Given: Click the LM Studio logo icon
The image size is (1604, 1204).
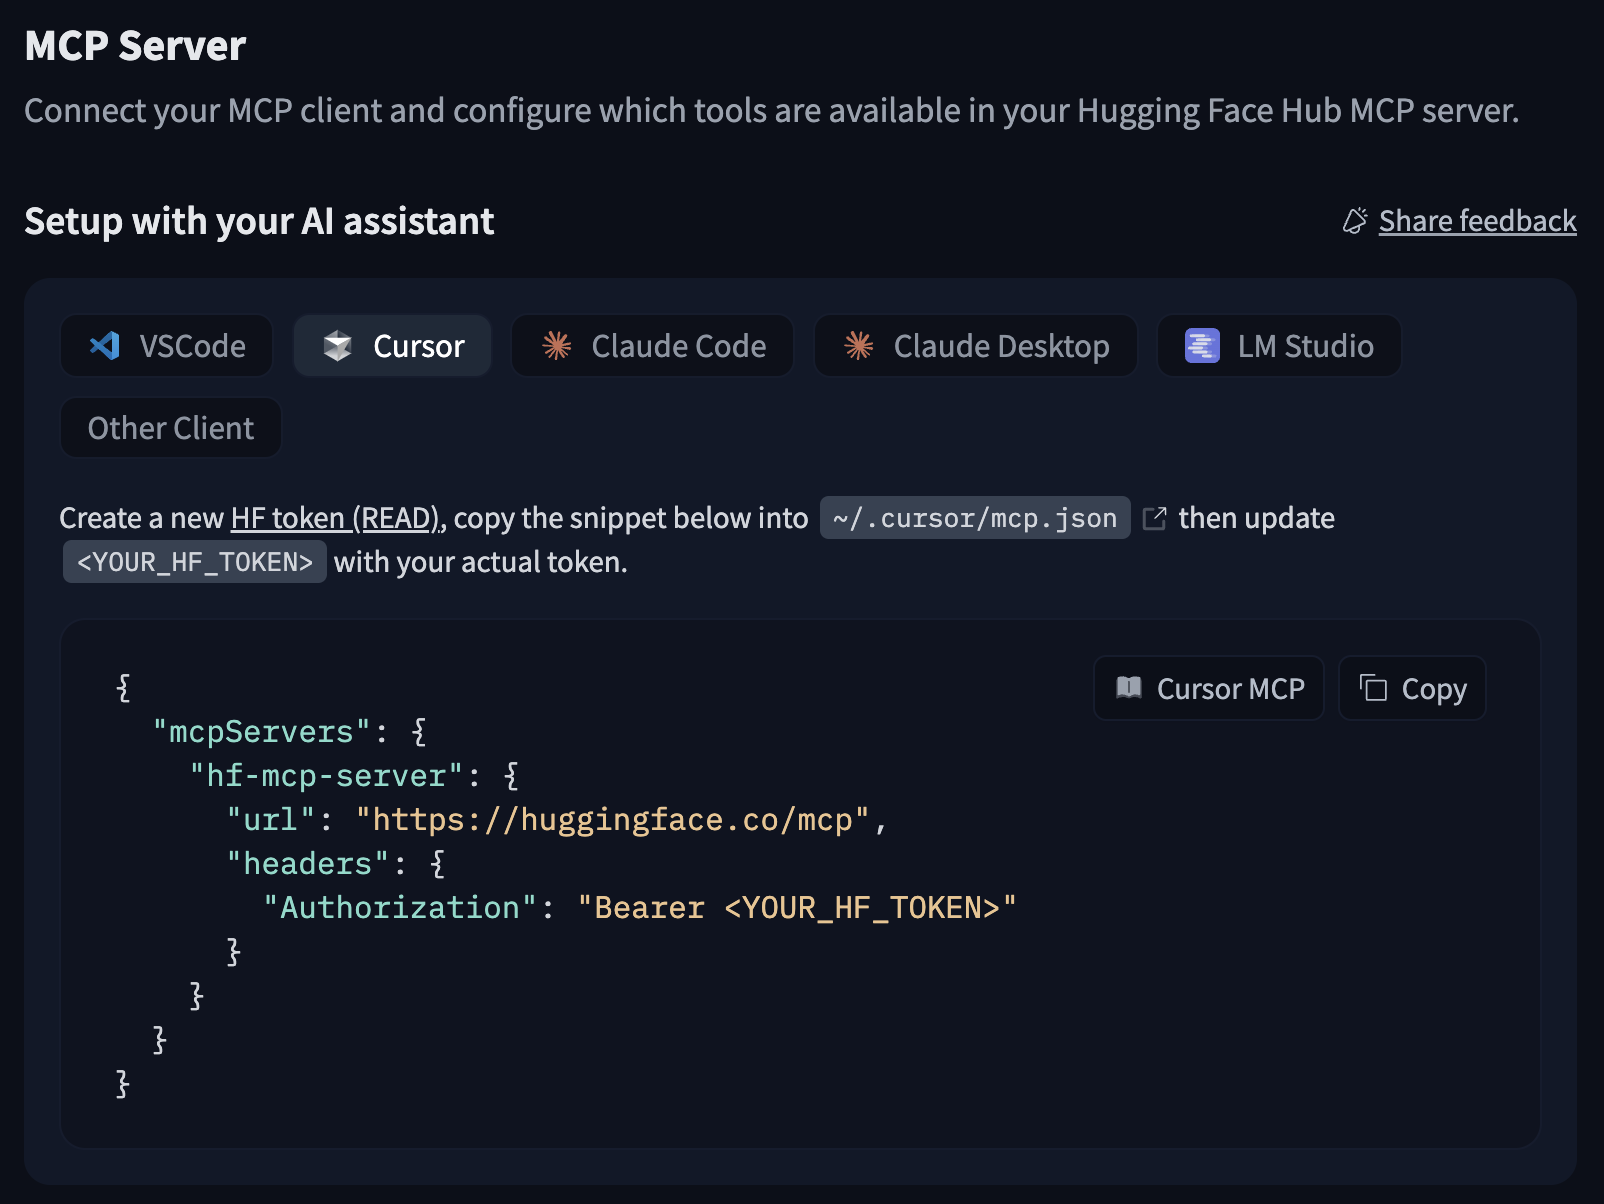Looking at the screenshot, I should tap(1202, 346).
